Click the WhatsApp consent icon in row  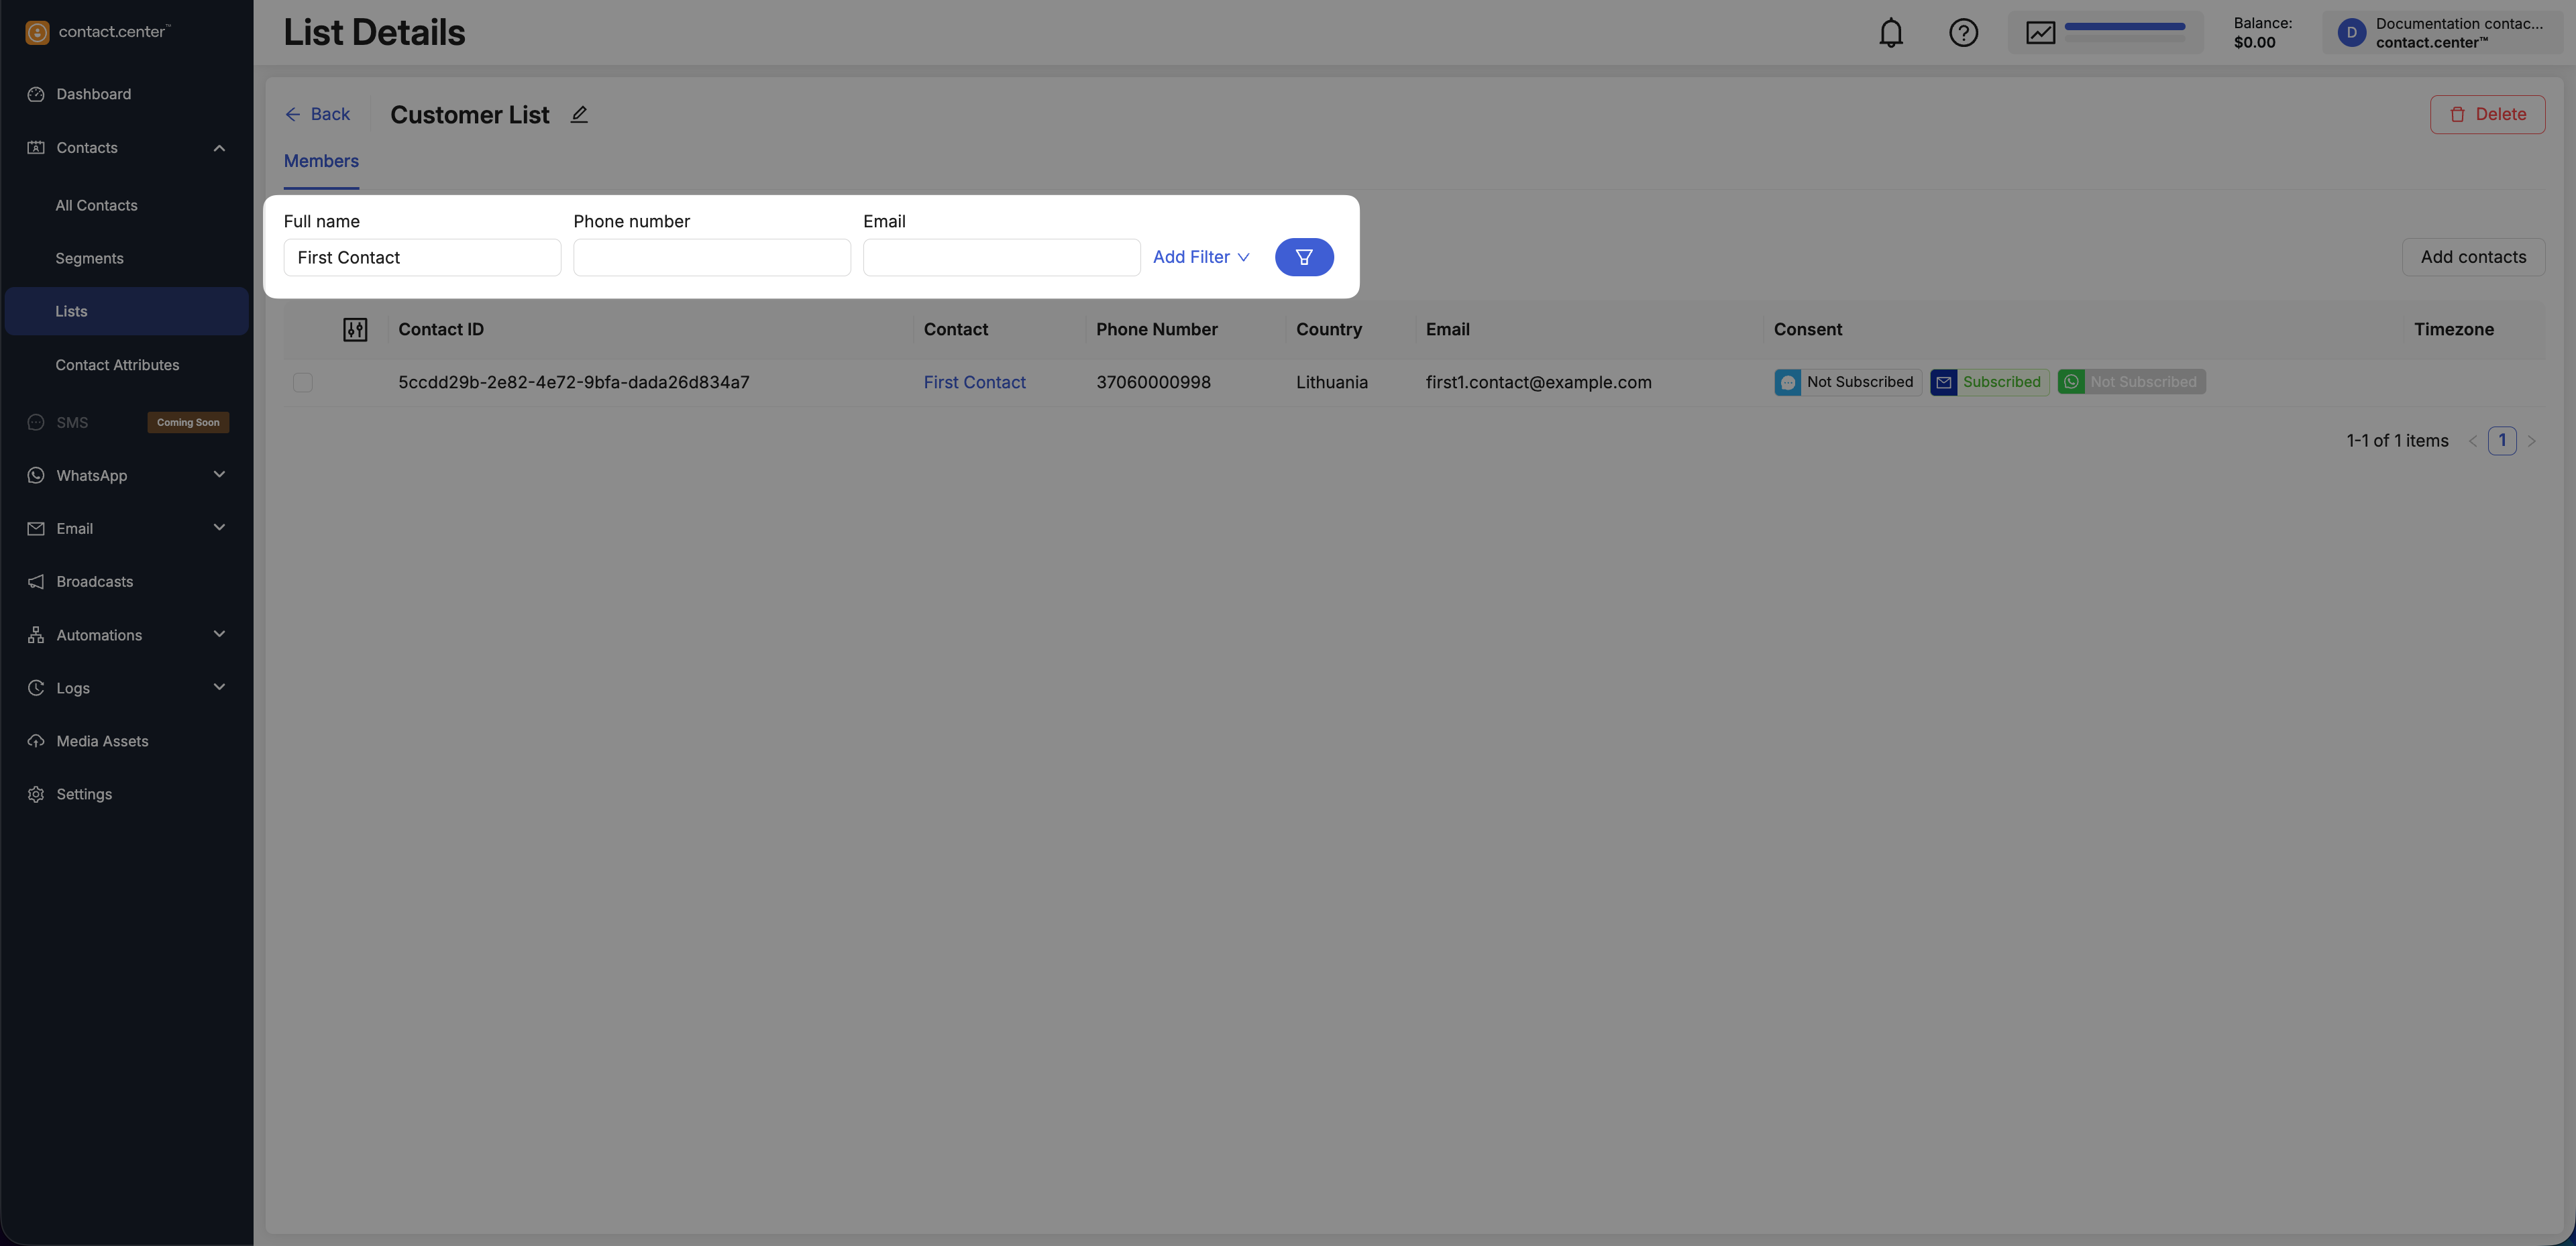[x=2071, y=382]
